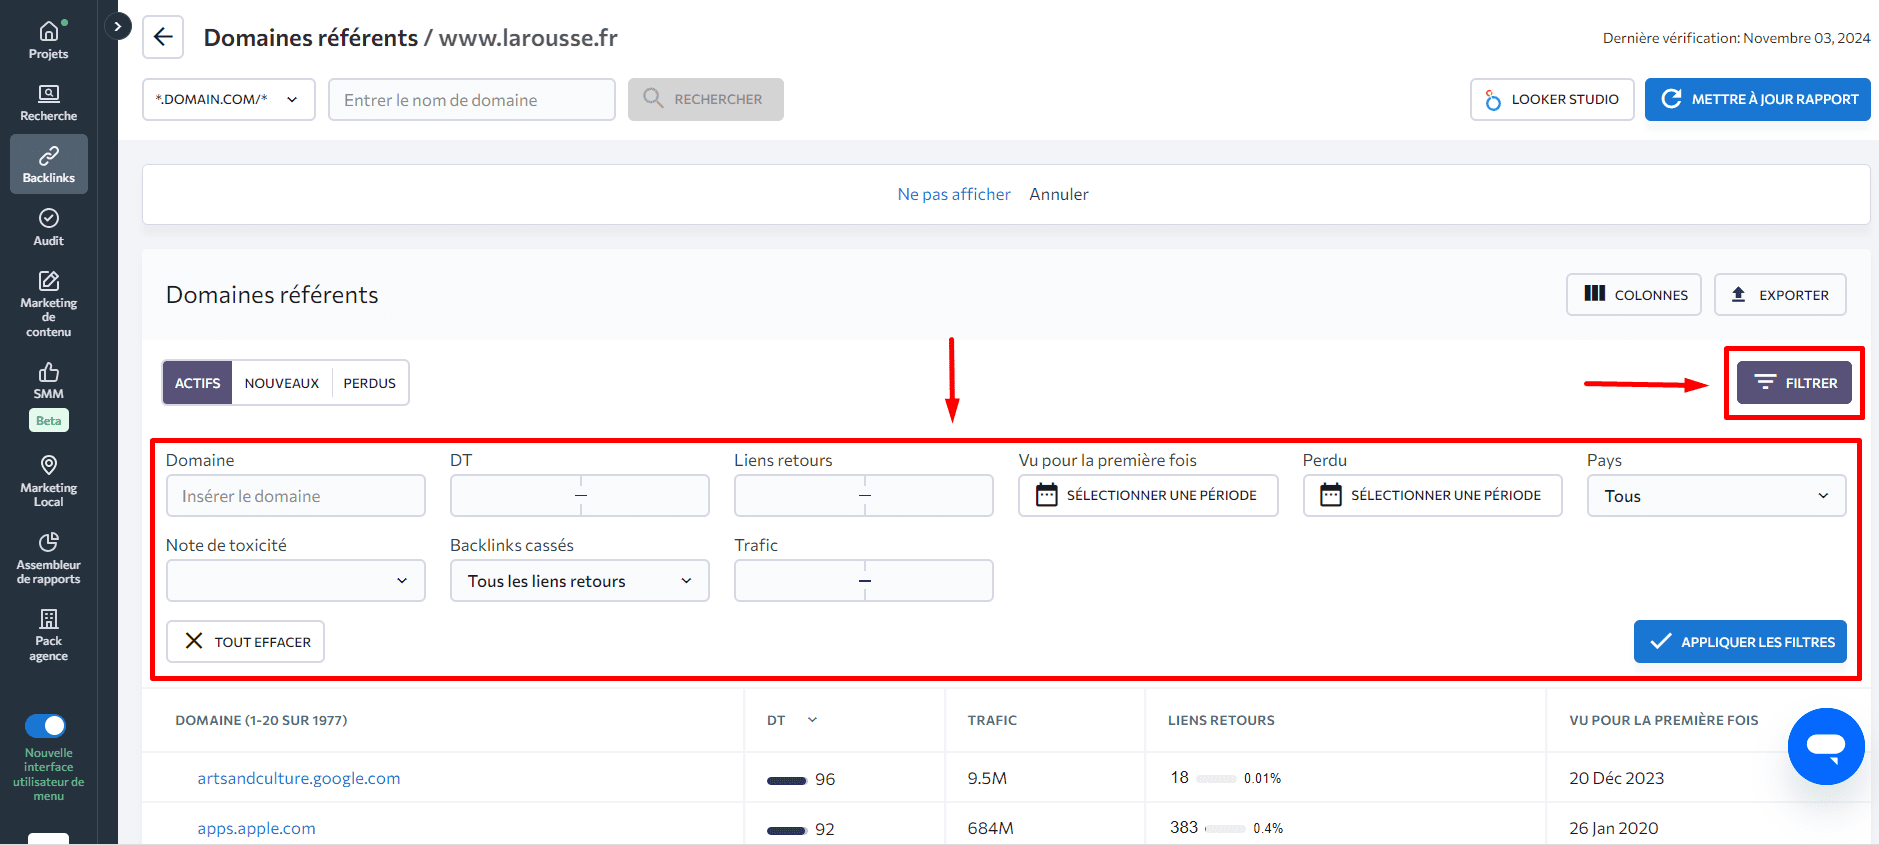This screenshot has height=845, width=1879.
Task: Open the Note de toxicité dropdown
Action: [x=296, y=581]
